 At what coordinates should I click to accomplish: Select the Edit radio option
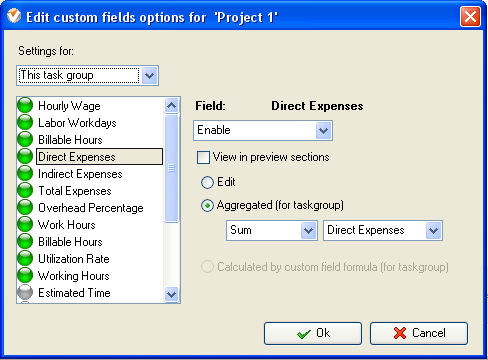[x=207, y=182]
